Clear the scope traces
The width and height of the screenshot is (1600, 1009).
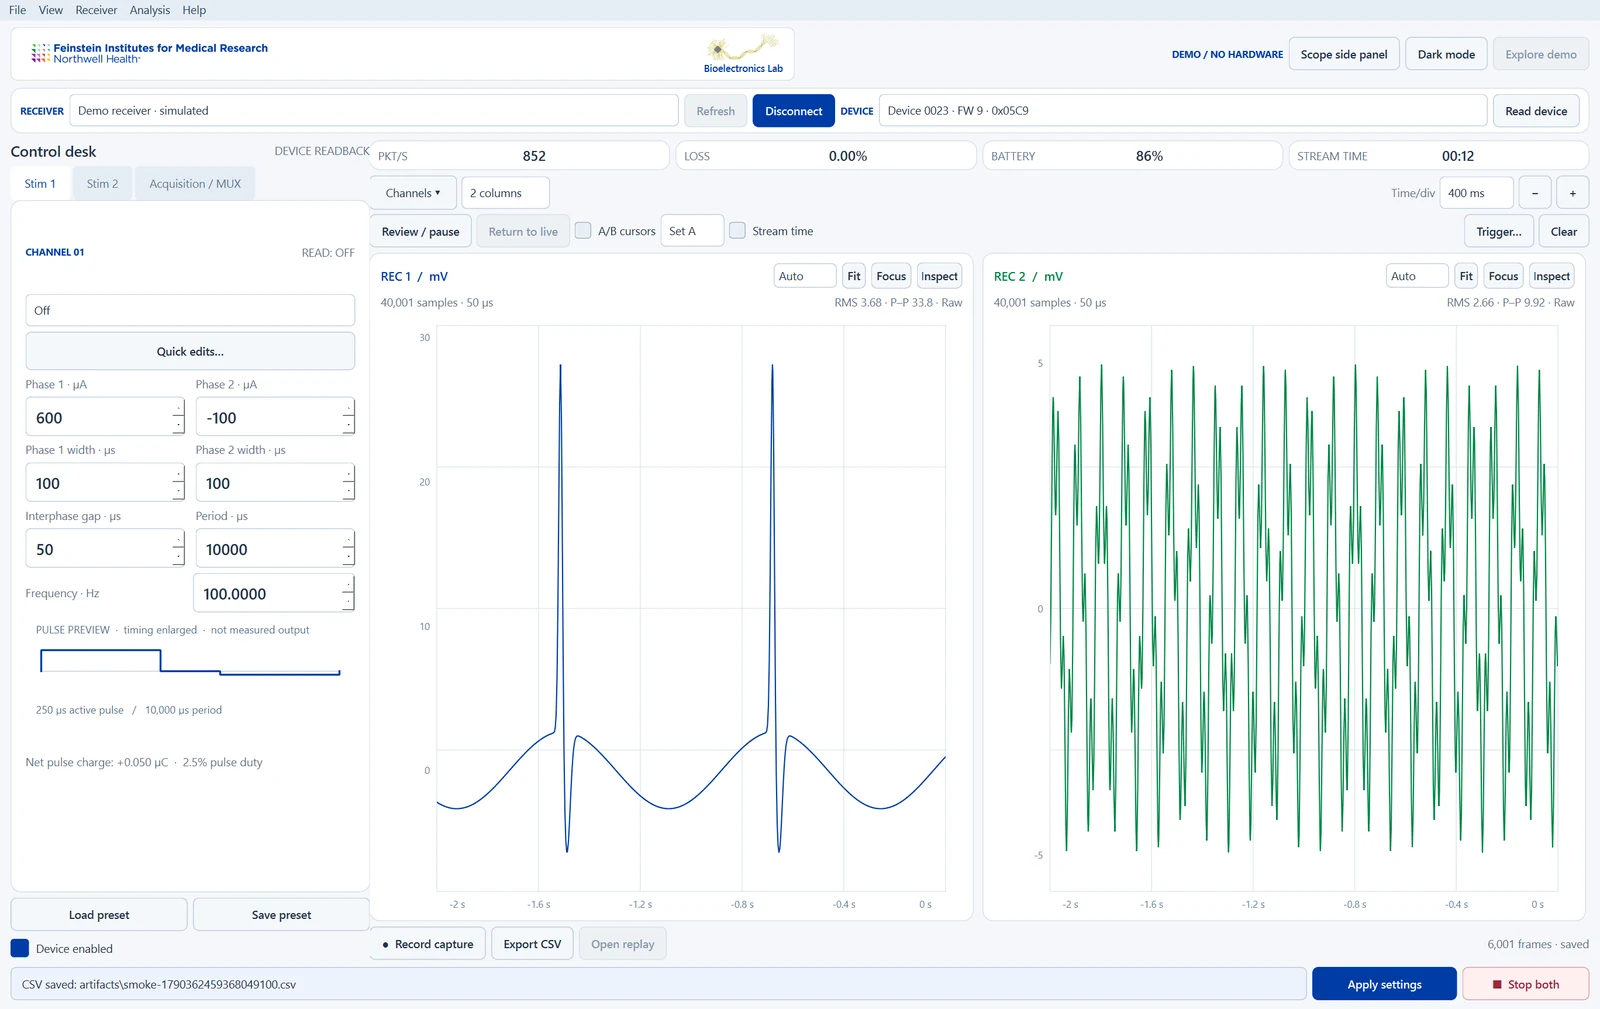(x=1564, y=231)
